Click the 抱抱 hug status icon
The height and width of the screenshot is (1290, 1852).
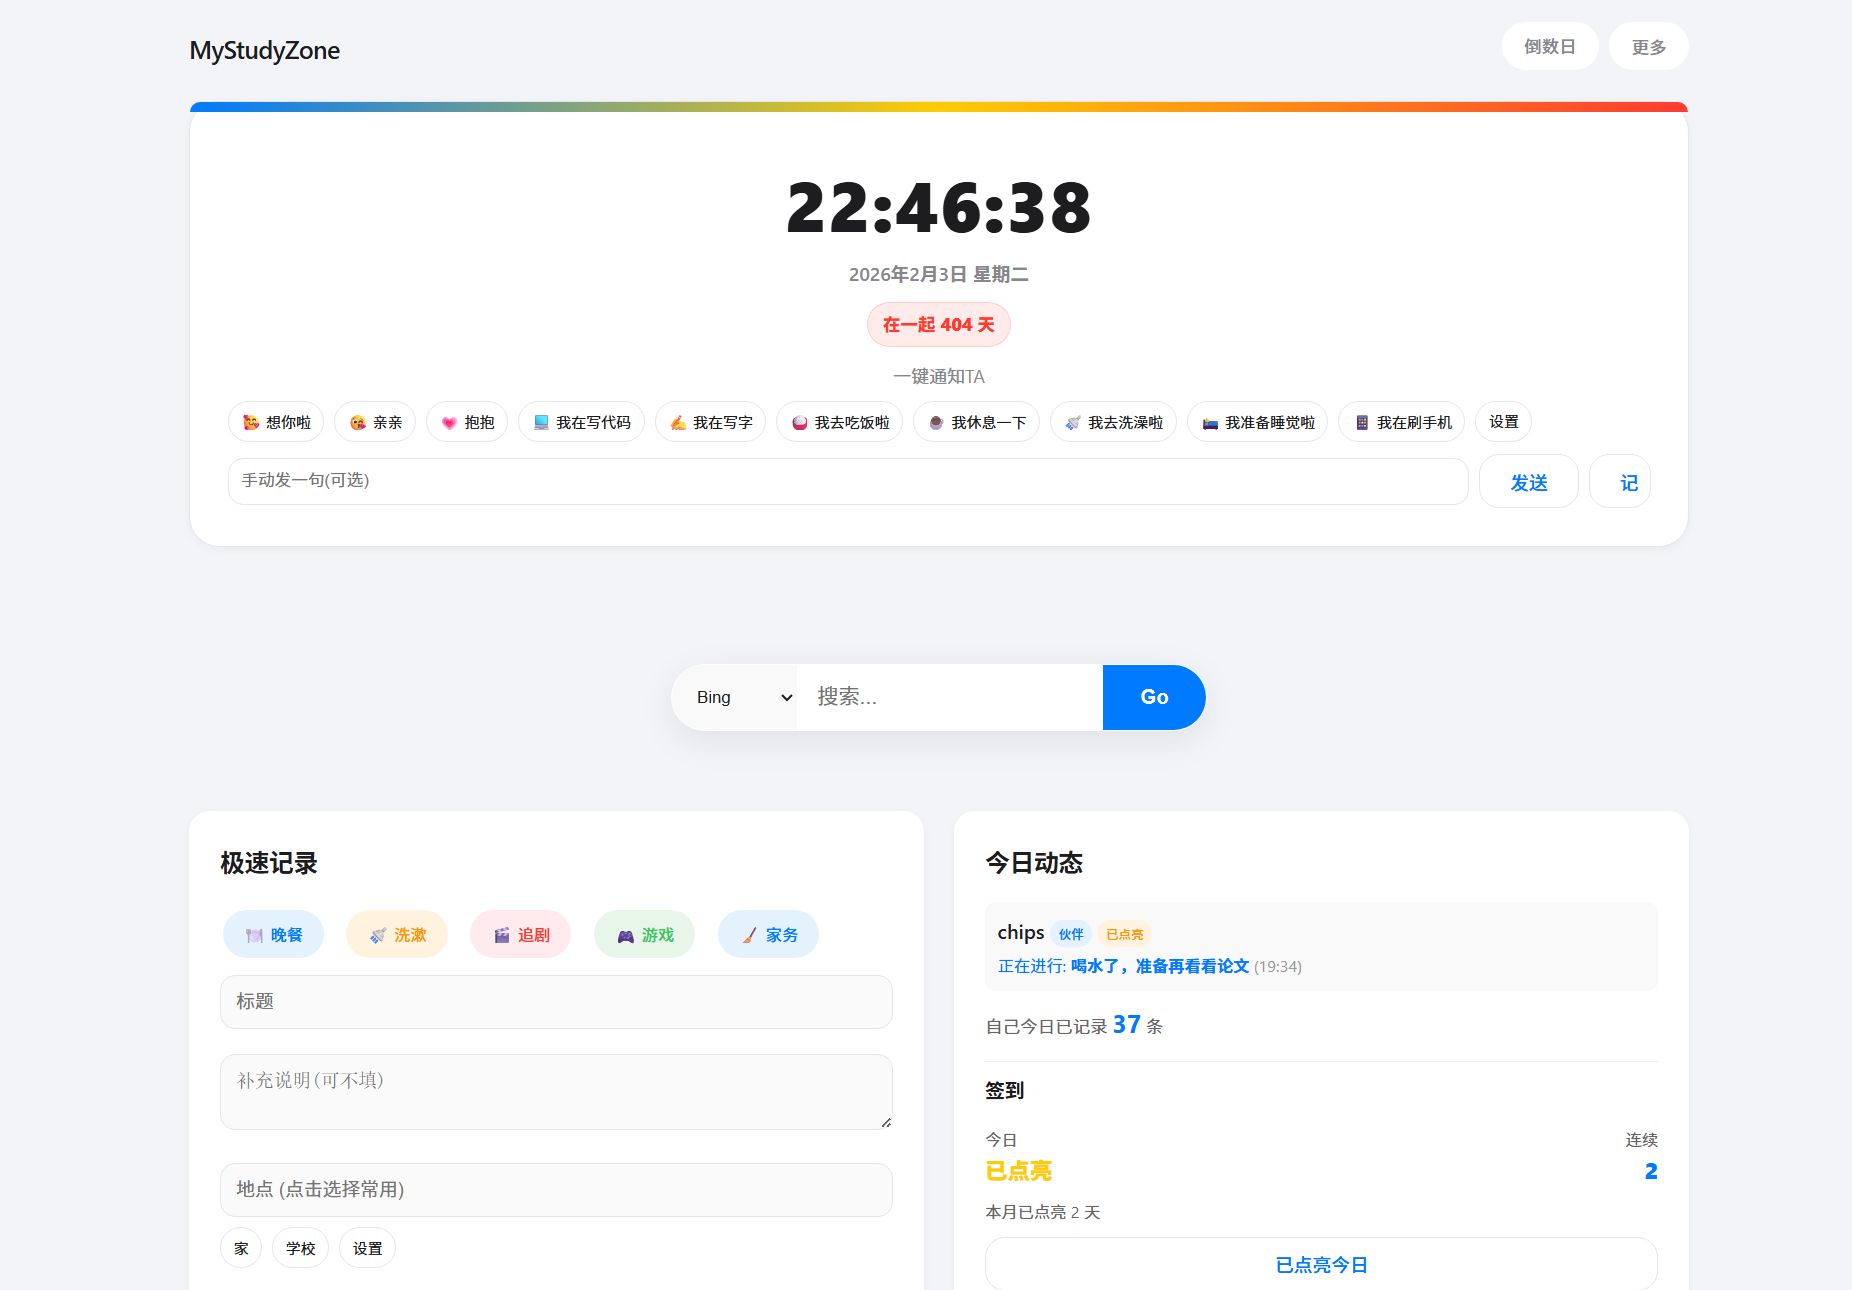467,422
